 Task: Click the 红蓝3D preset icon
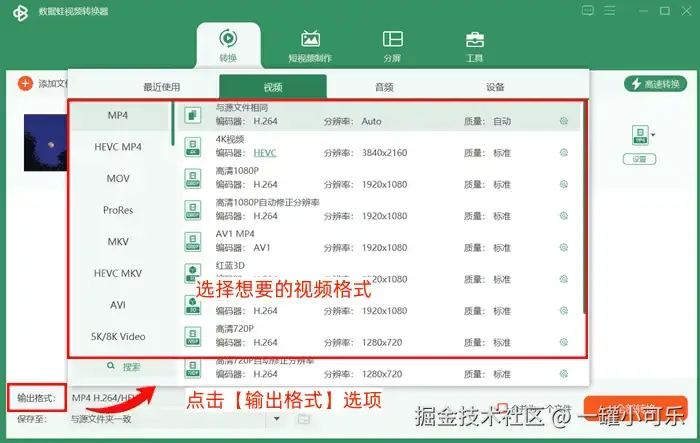[193, 273]
